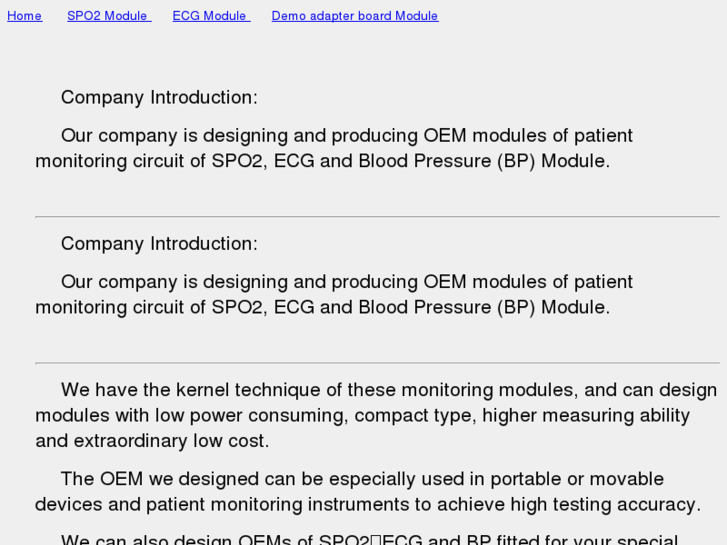Click the first horizontal divider line
Image resolution: width=727 pixels, height=545 pixels.
click(x=377, y=217)
